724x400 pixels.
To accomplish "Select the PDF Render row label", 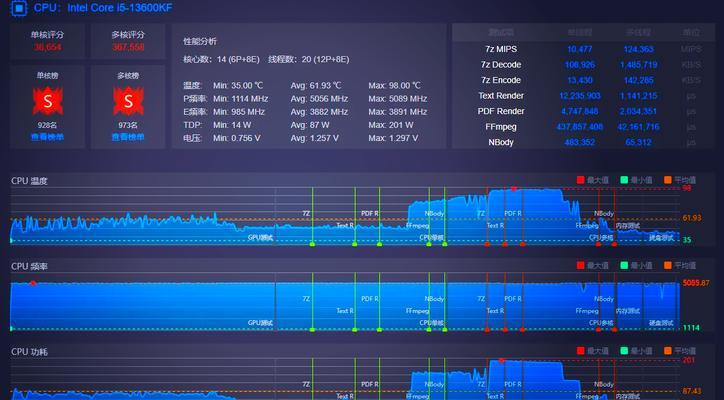I will tap(501, 111).
